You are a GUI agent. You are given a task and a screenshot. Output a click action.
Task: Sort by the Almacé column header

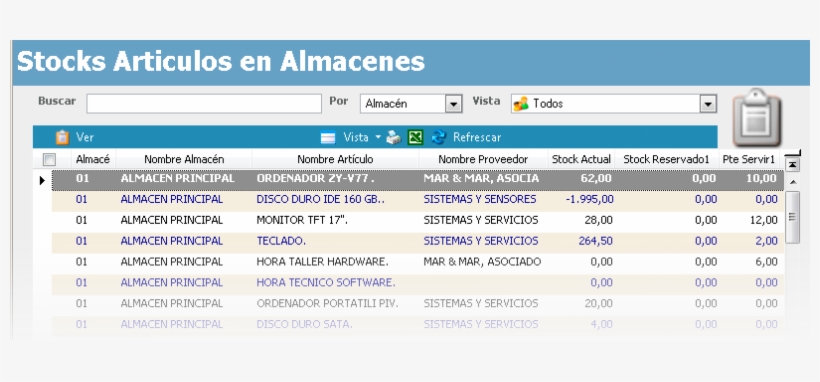pos(93,159)
